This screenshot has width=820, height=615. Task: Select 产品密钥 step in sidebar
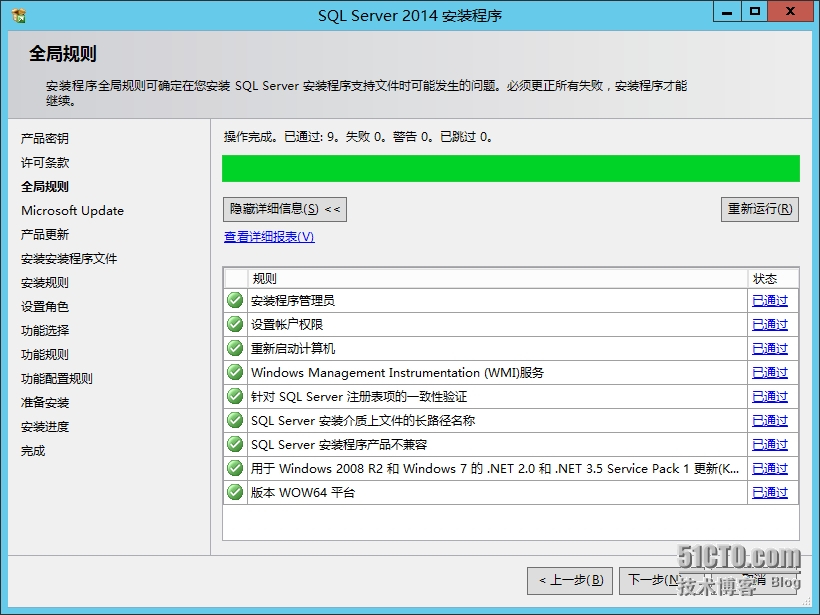pos(45,139)
